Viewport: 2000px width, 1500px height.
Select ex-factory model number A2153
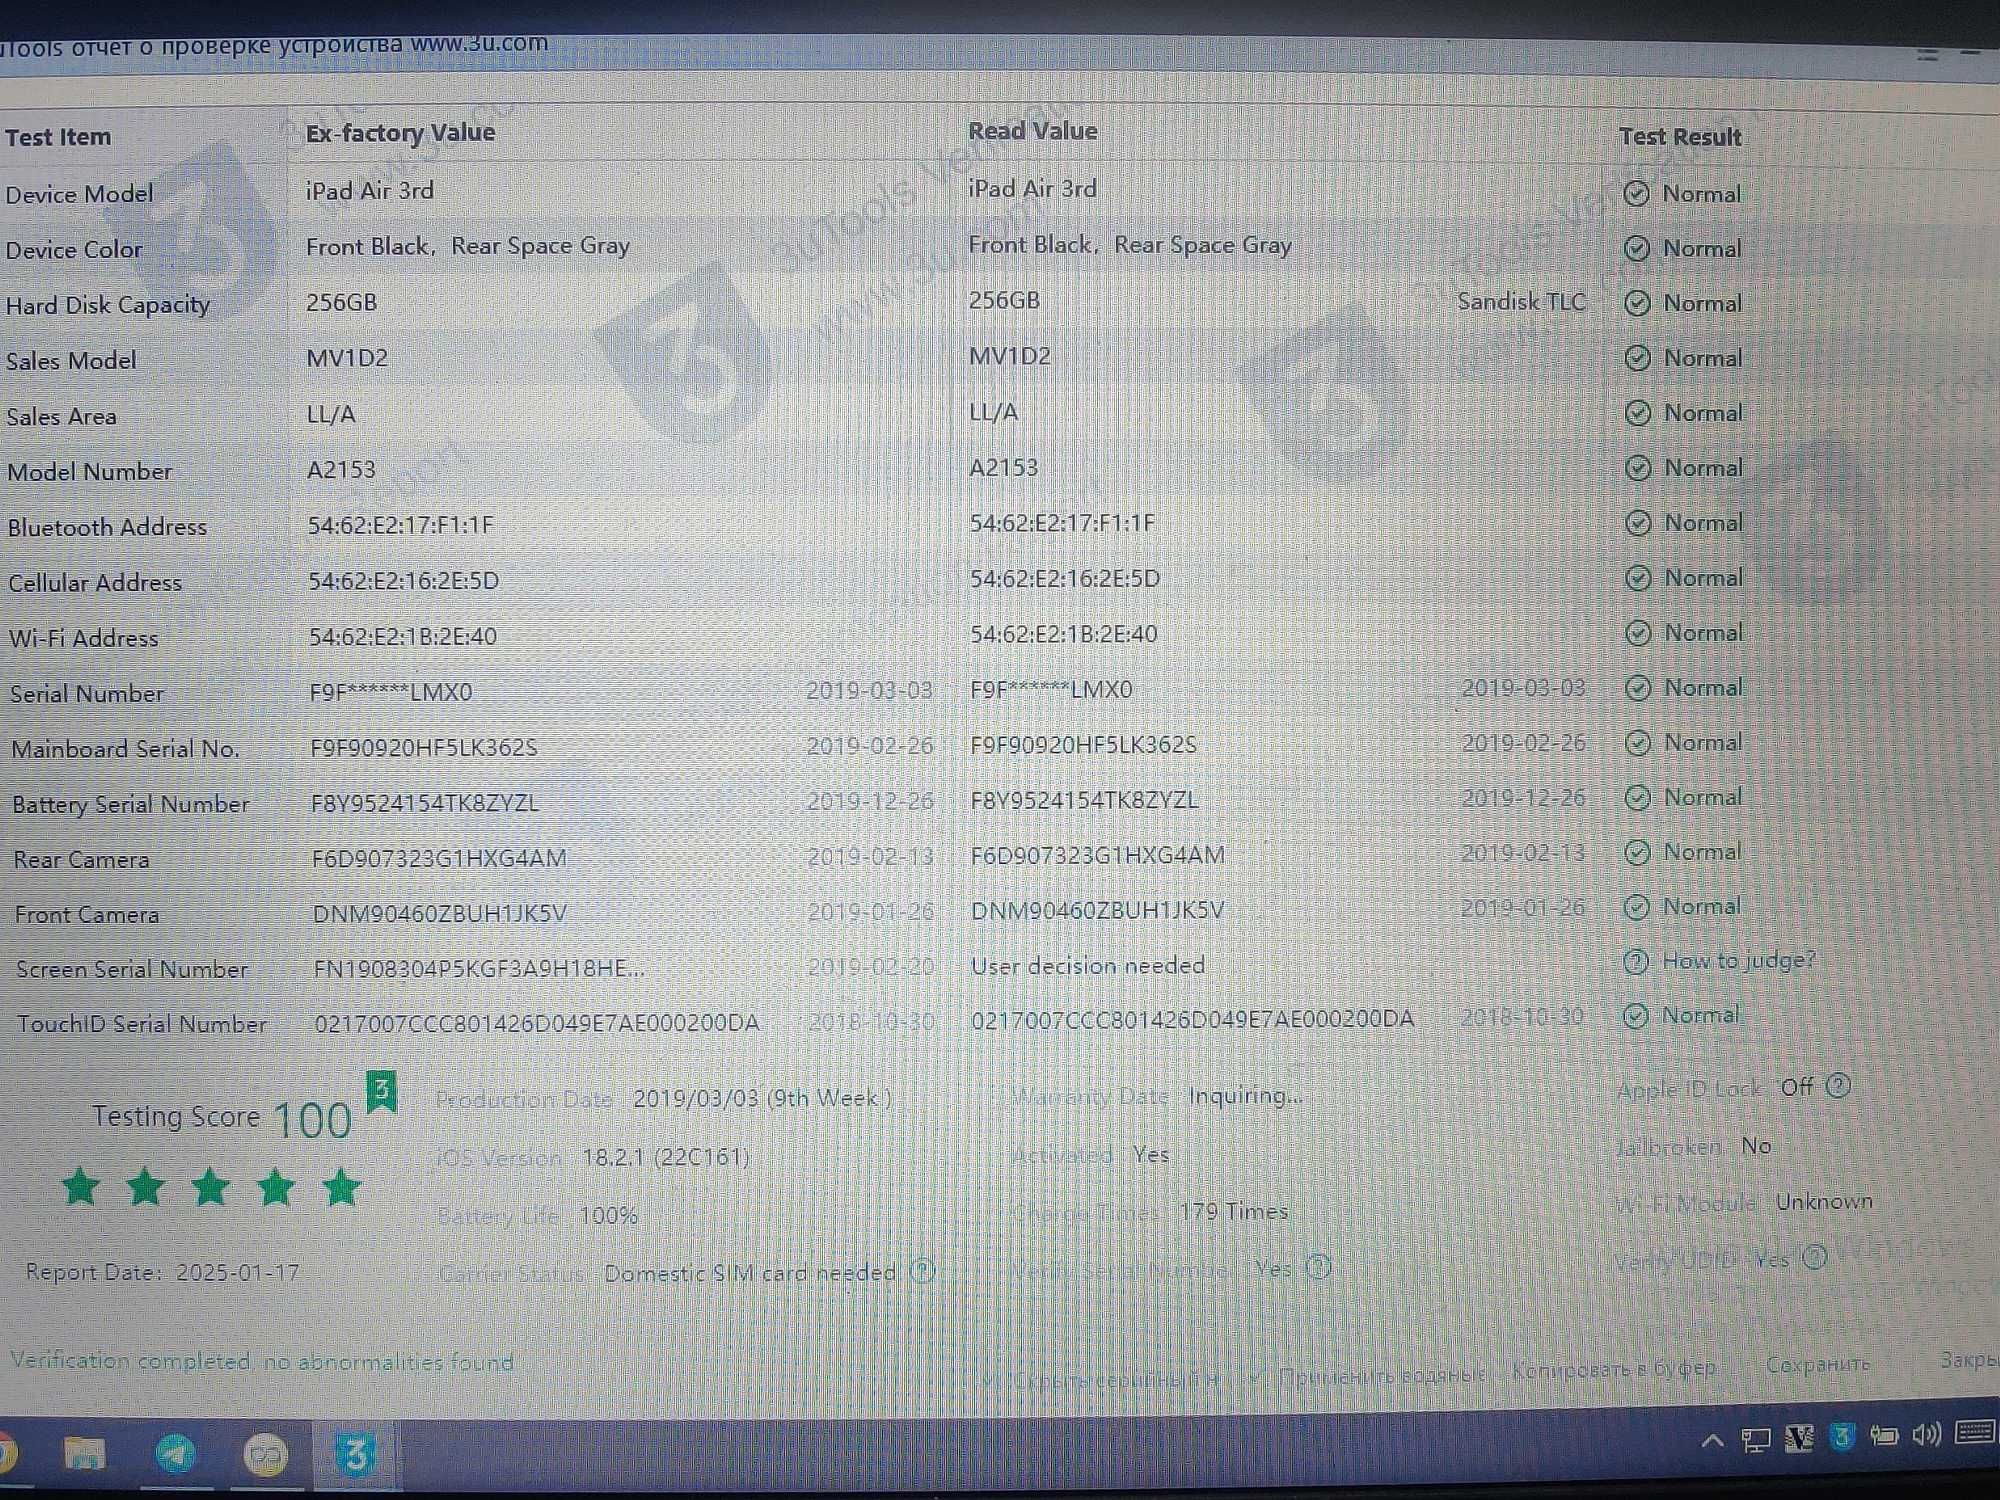[341, 469]
